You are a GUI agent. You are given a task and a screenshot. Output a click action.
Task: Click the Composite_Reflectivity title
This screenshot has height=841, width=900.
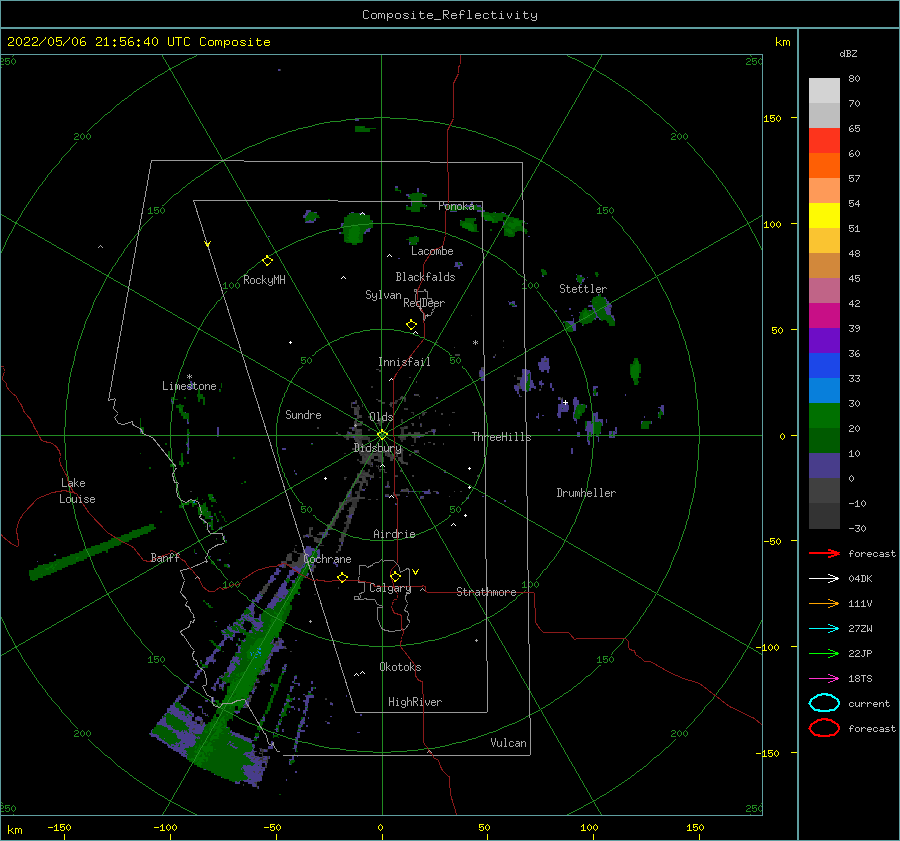(x=450, y=15)
